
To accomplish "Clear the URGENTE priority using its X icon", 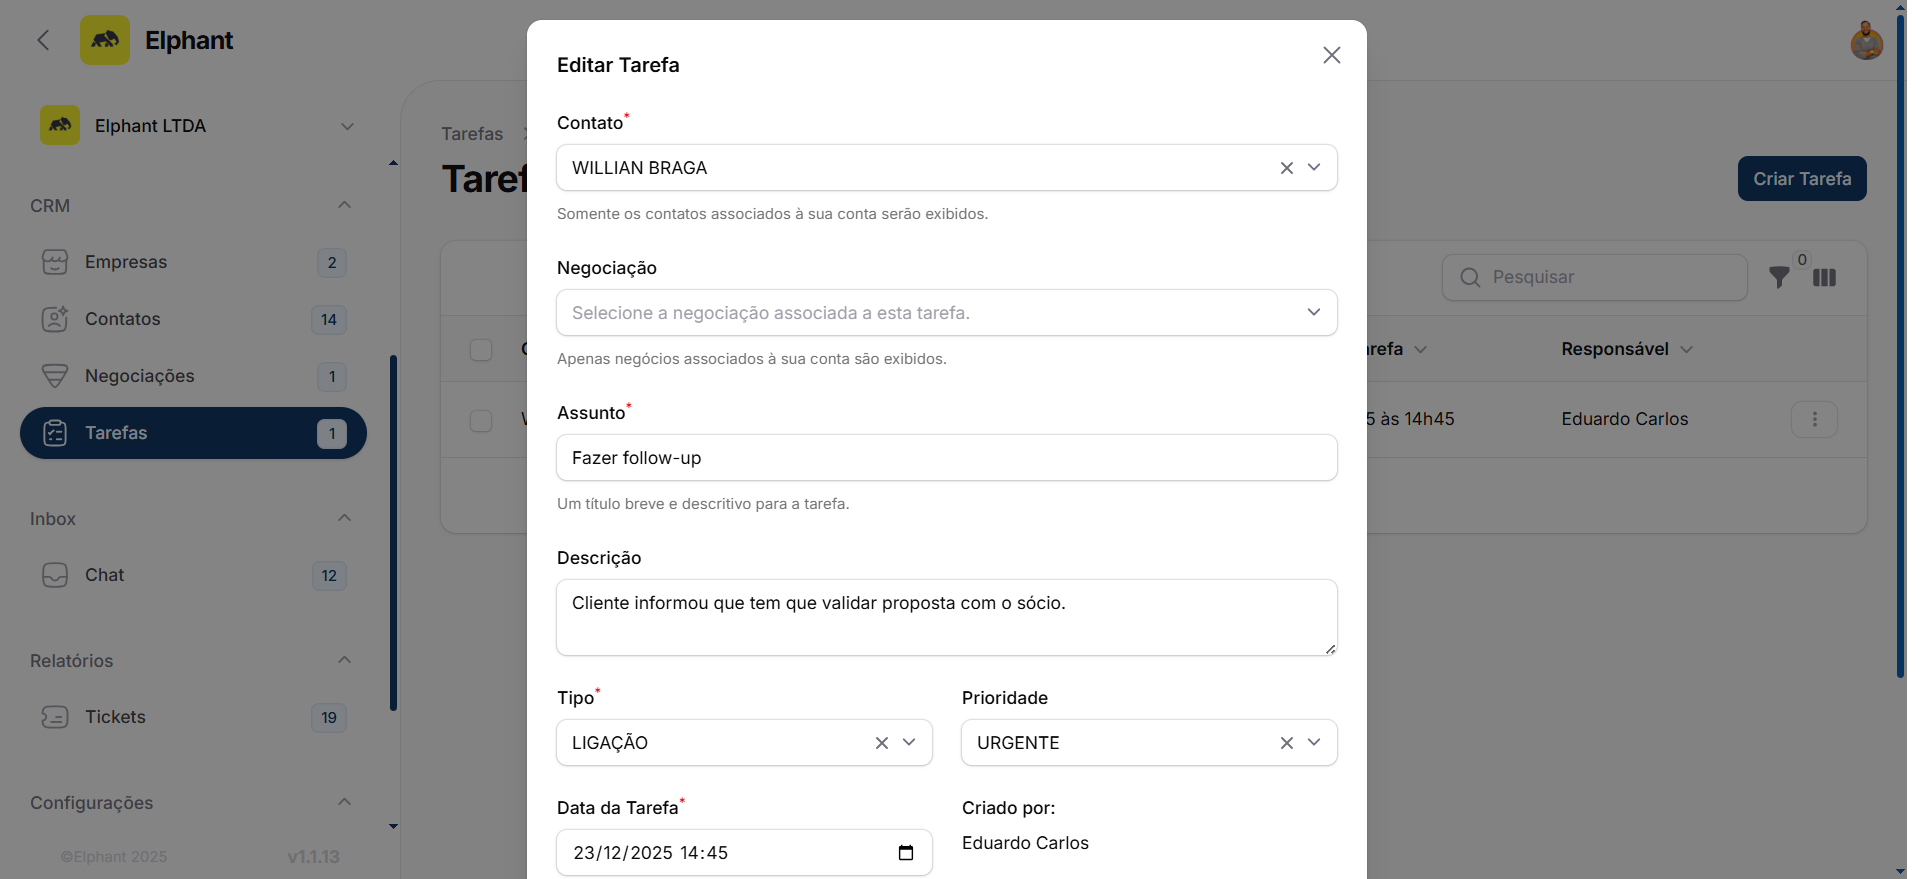I will click(1286, 743).
